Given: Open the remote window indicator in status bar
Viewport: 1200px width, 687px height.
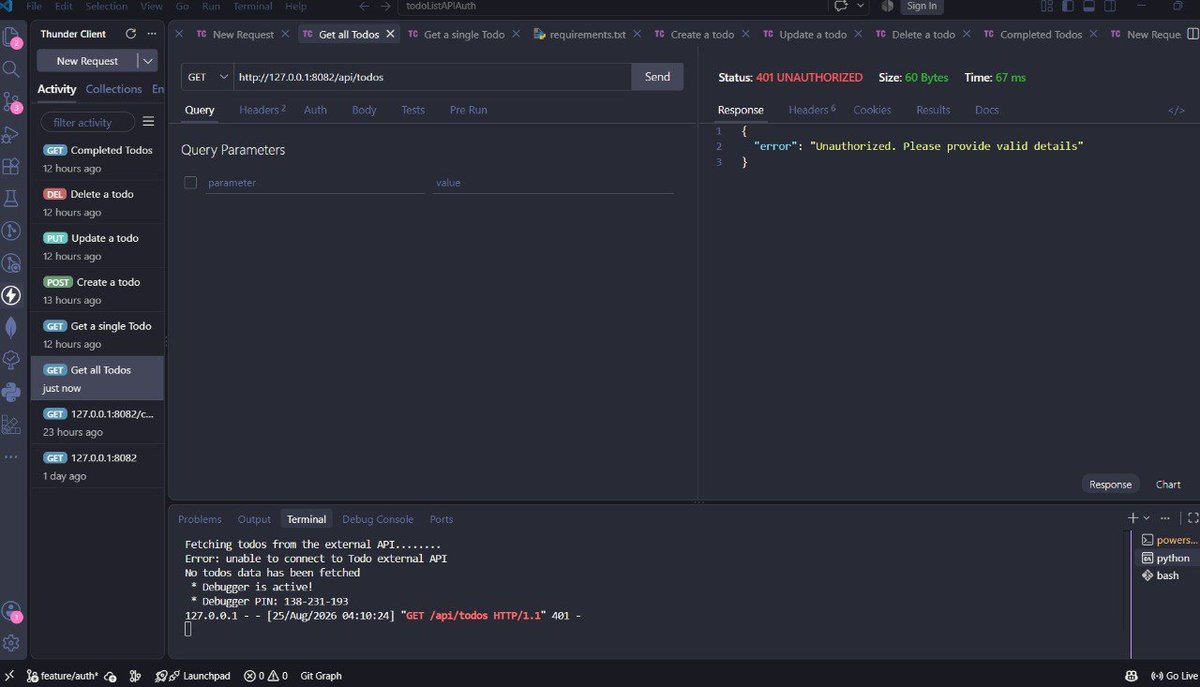Looking at the screenshot, I should 8,676.
